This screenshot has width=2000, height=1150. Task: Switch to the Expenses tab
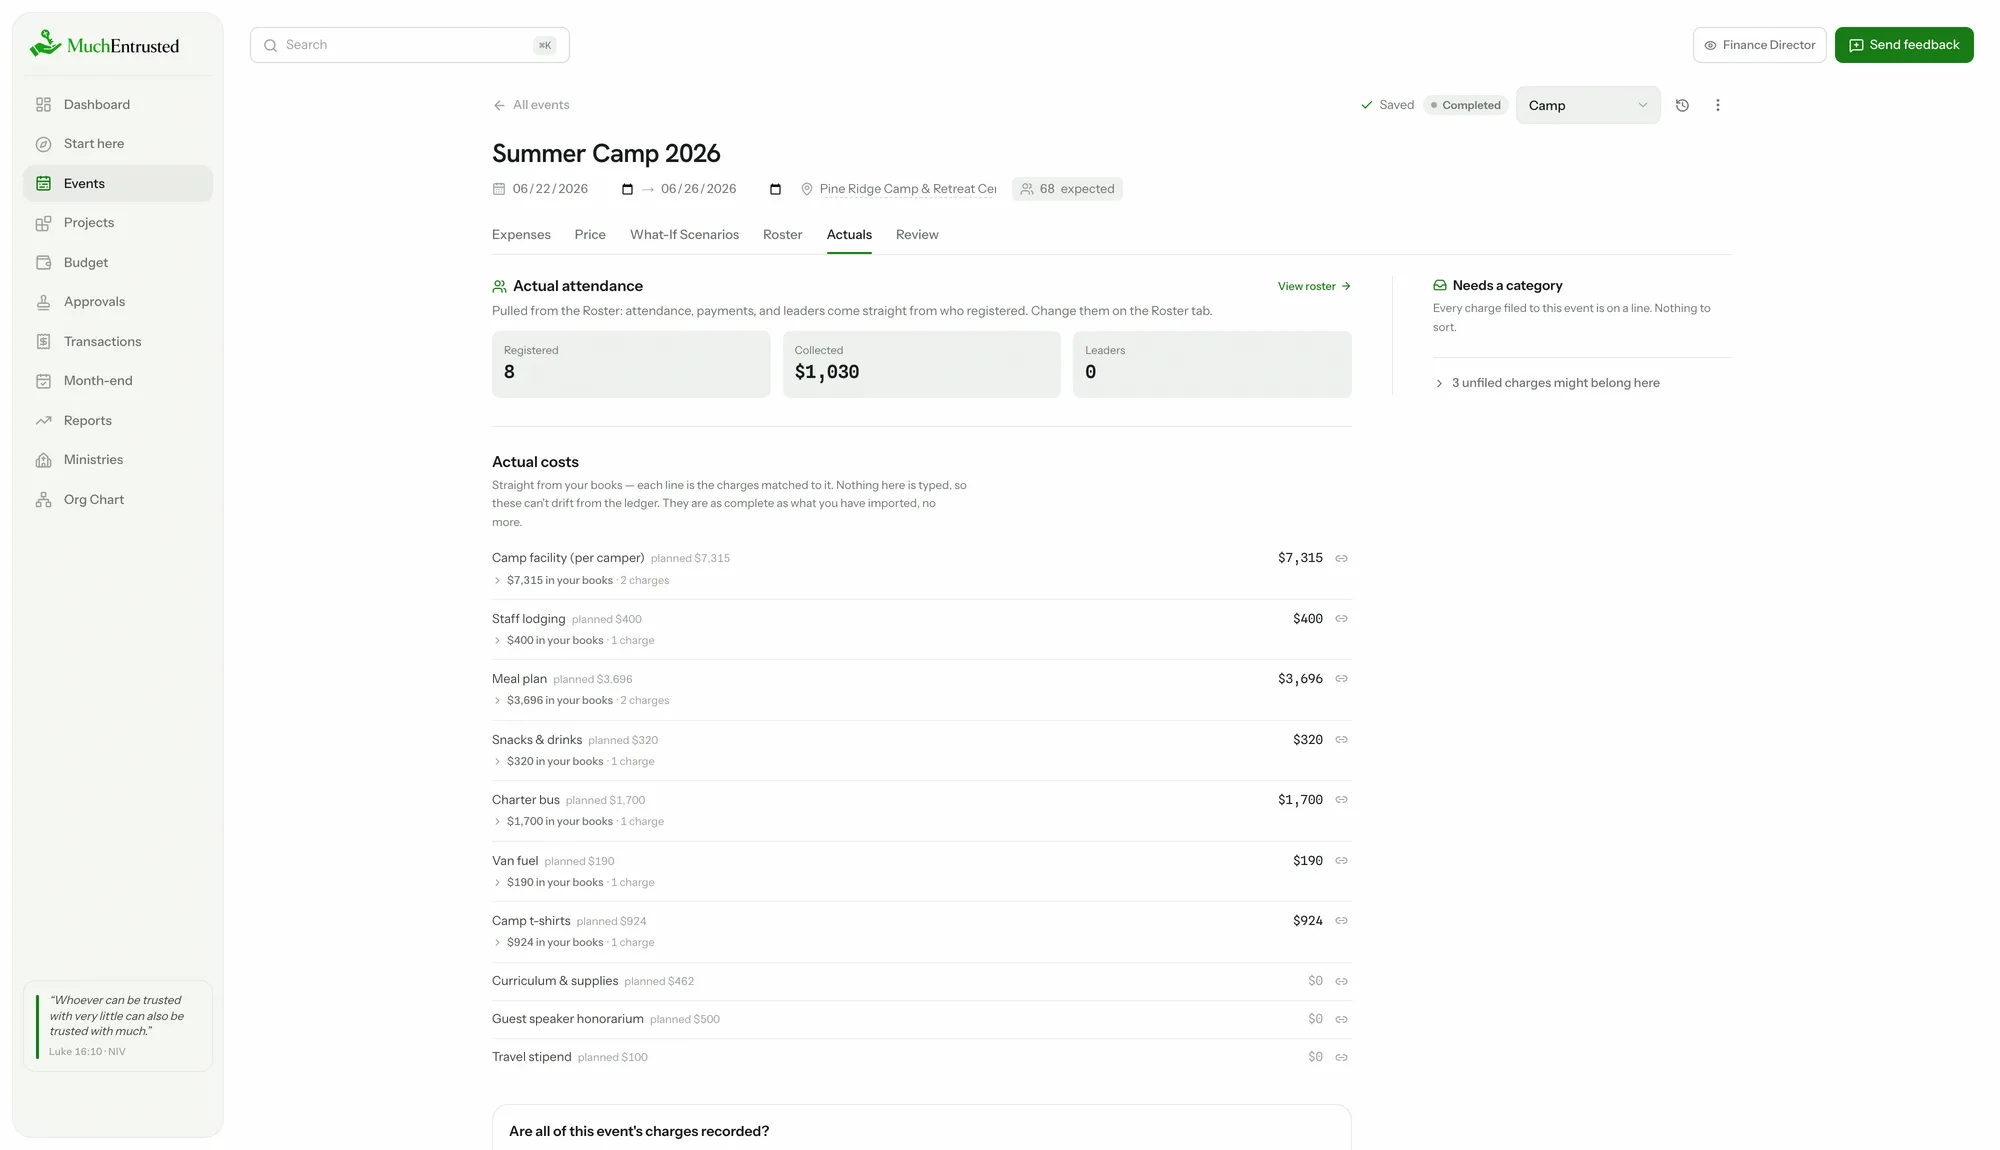point(521,235)
